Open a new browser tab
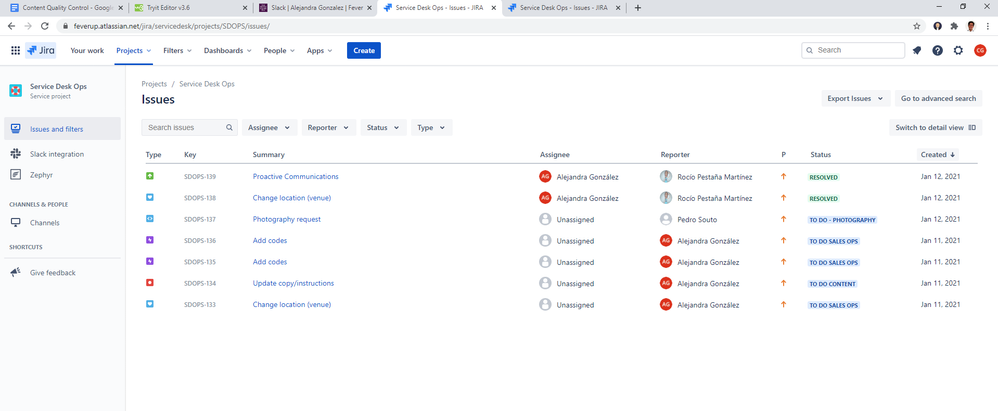 [x=638, y=8]
